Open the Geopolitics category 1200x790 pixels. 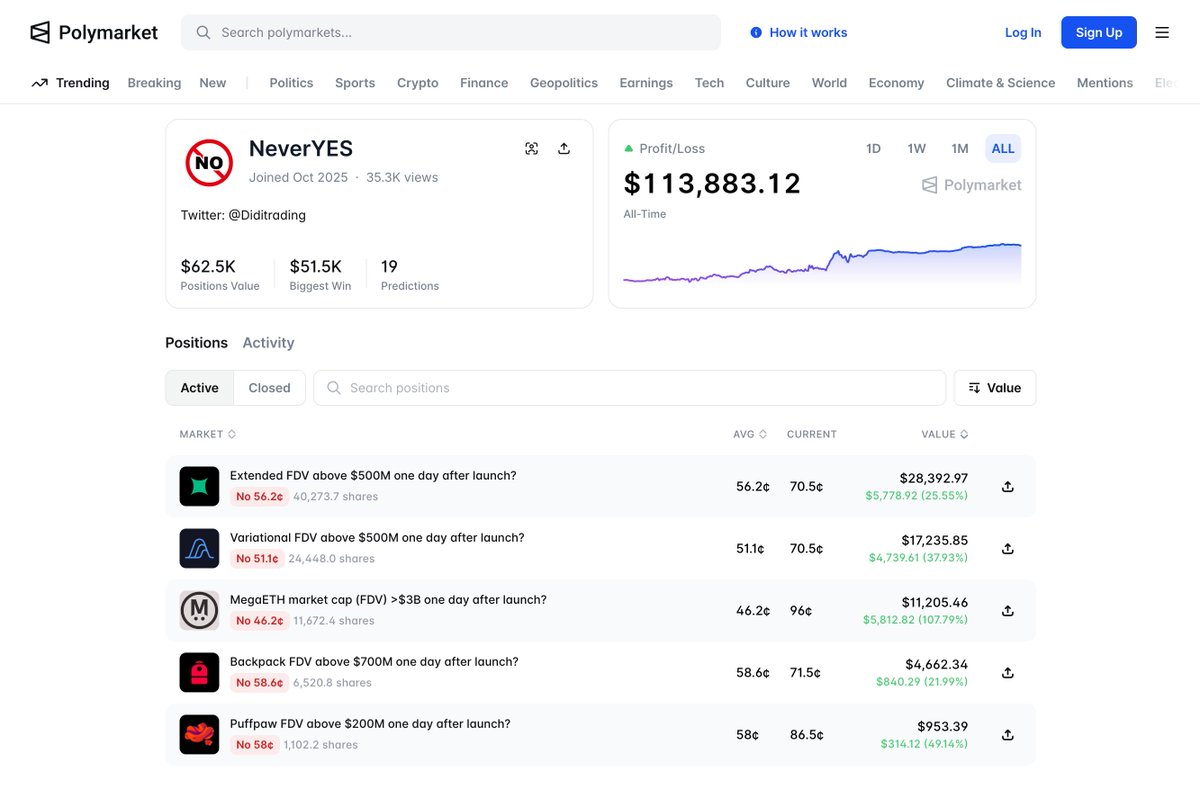point(564,83)
